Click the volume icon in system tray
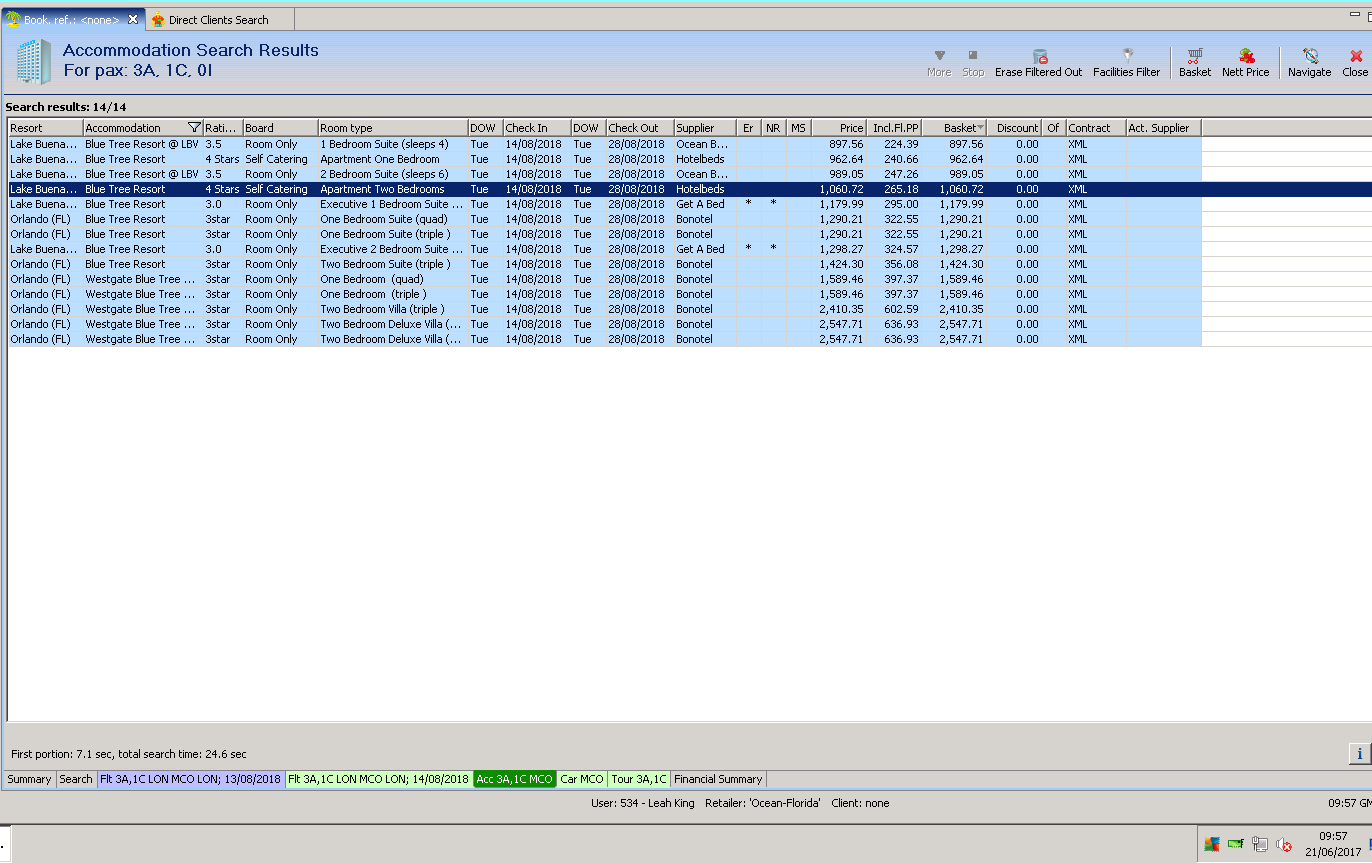This screenshot has height=864, width=1372. pyautogui.click(x=1285, y=845)
